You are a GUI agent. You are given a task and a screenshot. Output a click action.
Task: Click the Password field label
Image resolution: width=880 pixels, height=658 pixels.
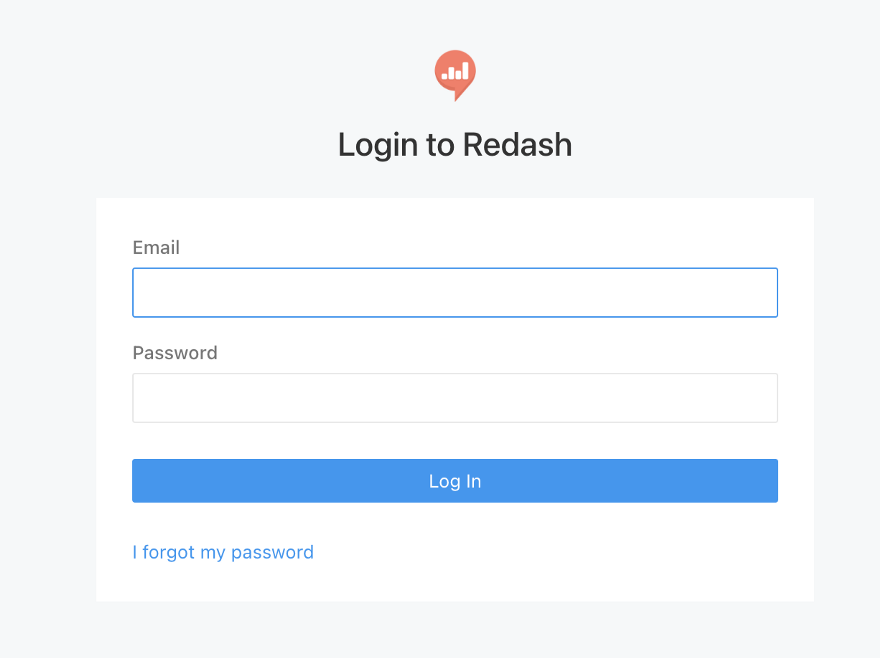(175, 353)
